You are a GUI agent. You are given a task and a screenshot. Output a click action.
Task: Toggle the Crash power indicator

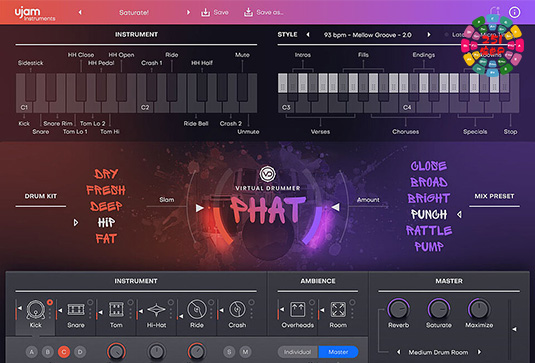coord(251,302)
